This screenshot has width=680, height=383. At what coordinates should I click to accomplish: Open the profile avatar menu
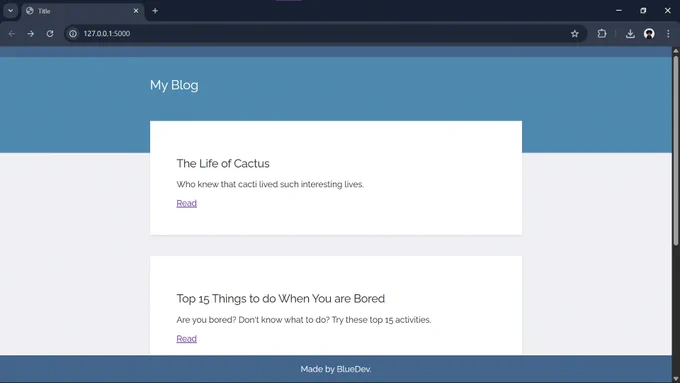coord(649,33)
